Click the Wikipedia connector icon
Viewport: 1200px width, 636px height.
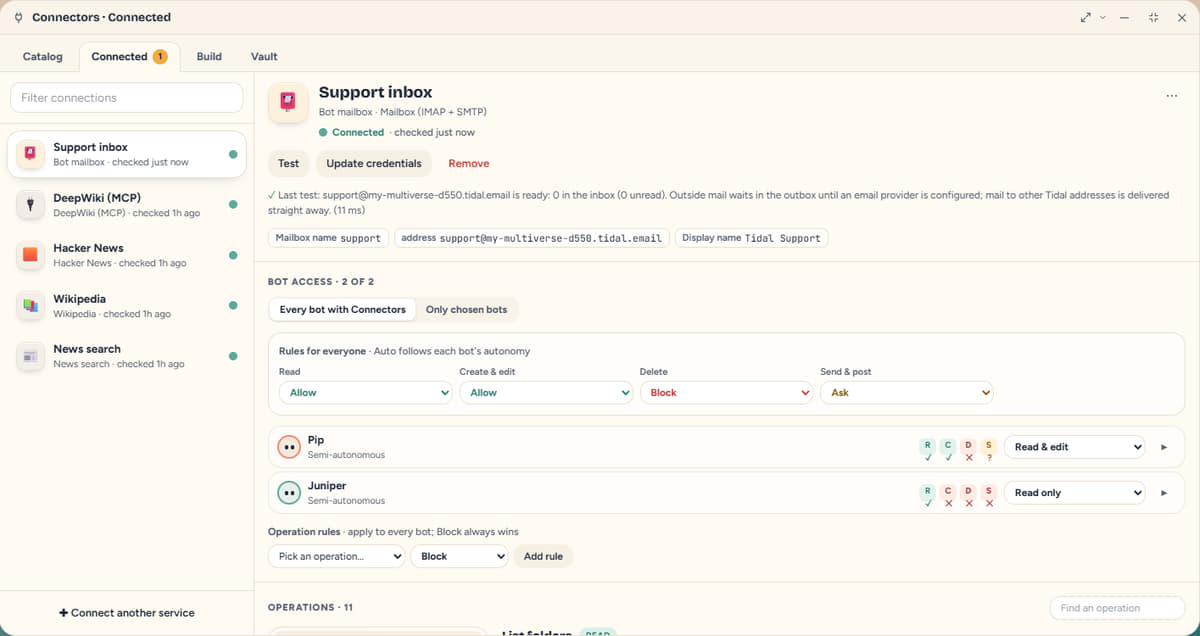tap(31, 306)
